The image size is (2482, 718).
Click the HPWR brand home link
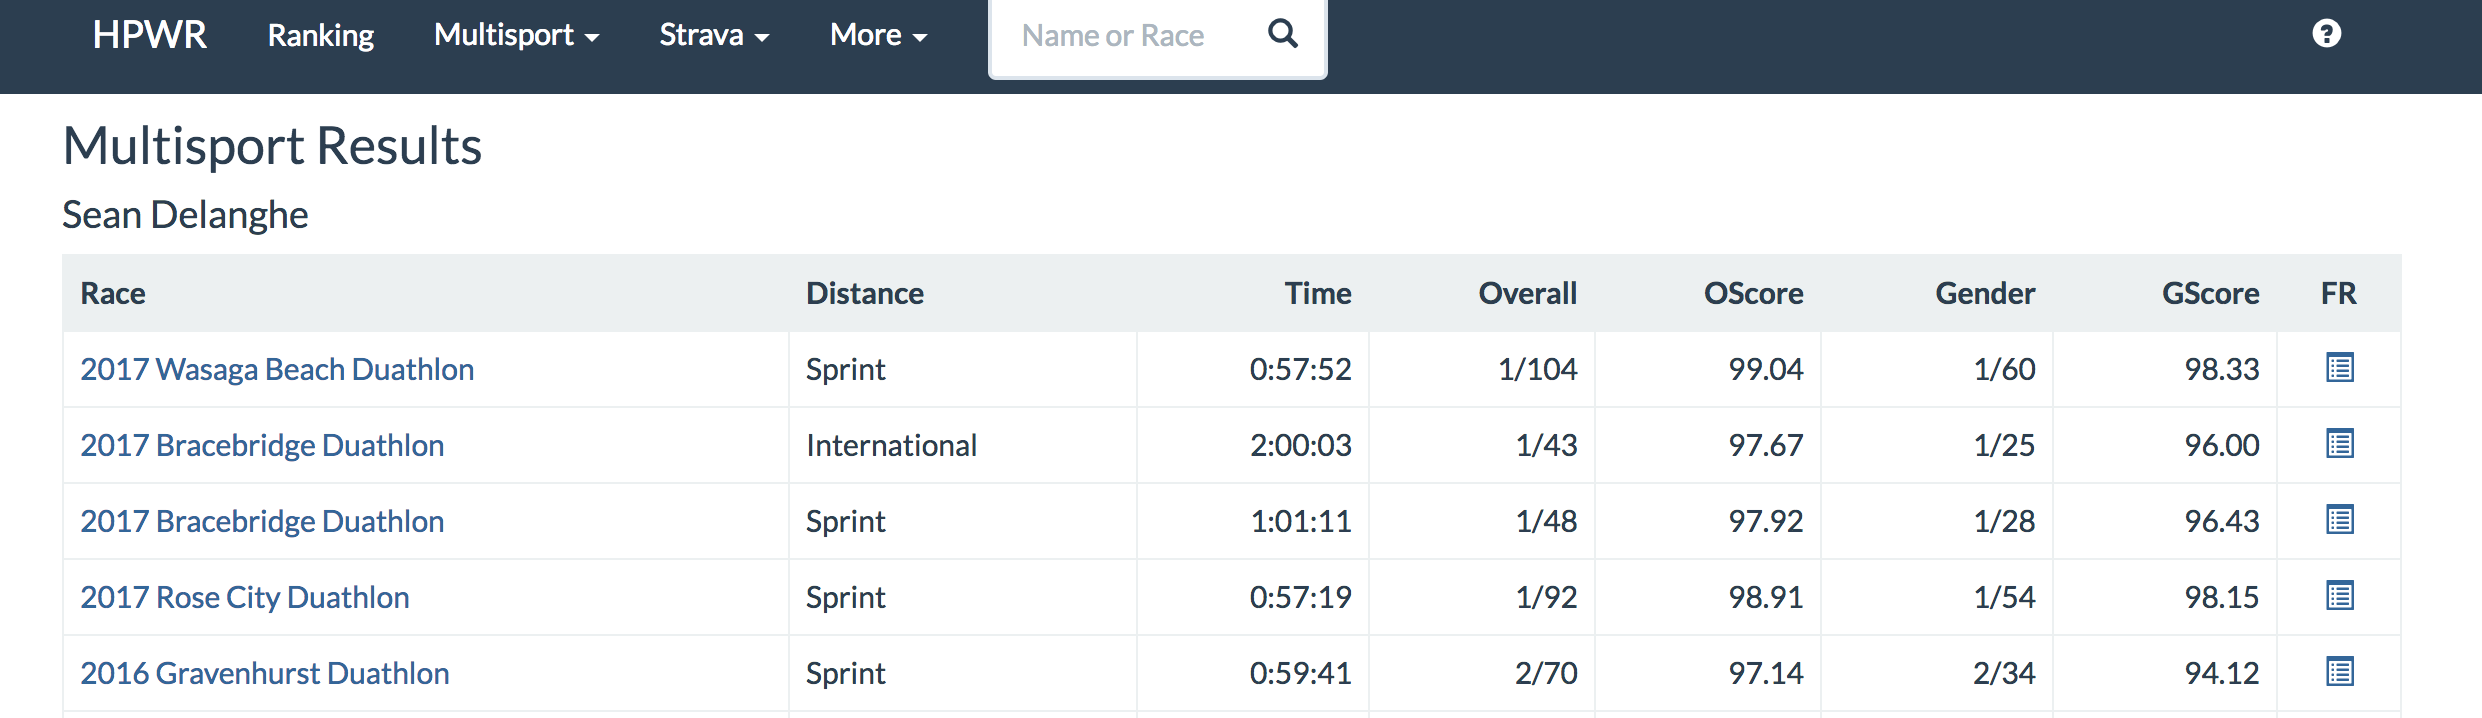coord(149,35)
